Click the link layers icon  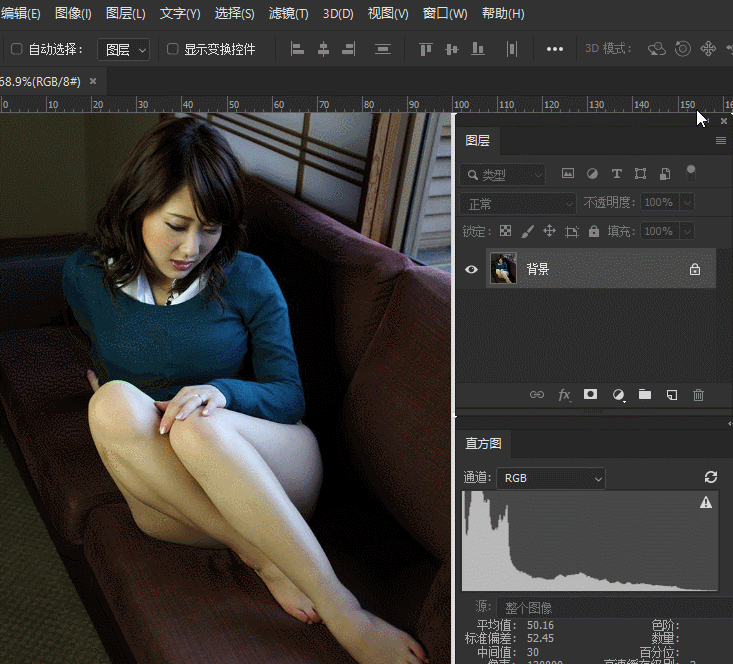(x=537, y=395)
